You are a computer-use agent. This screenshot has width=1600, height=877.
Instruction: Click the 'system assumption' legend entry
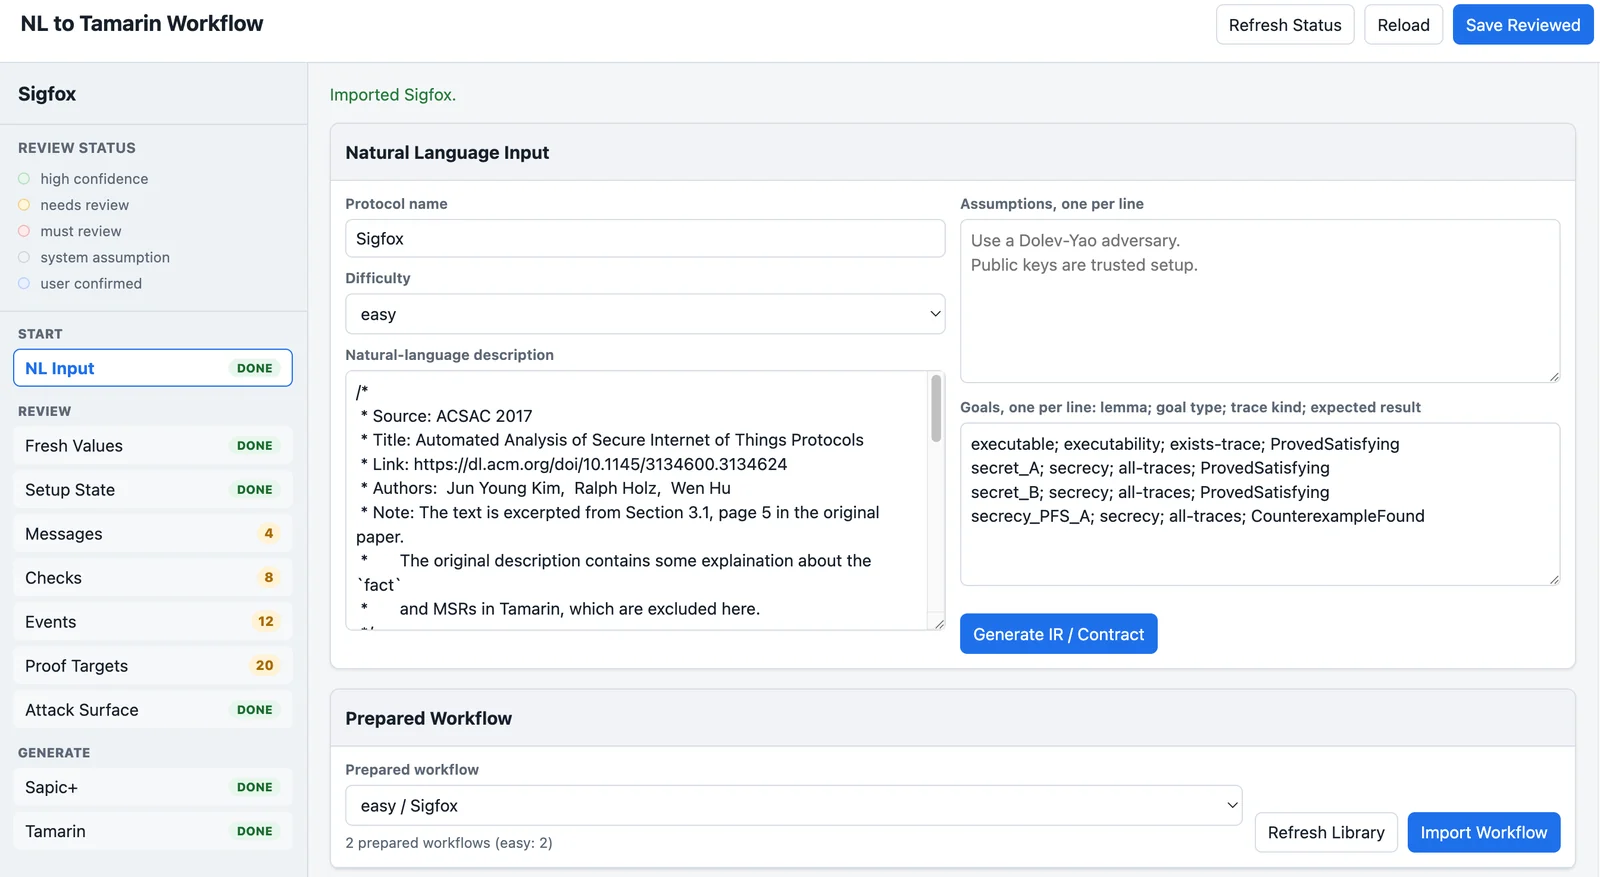(x=94, y=257)
